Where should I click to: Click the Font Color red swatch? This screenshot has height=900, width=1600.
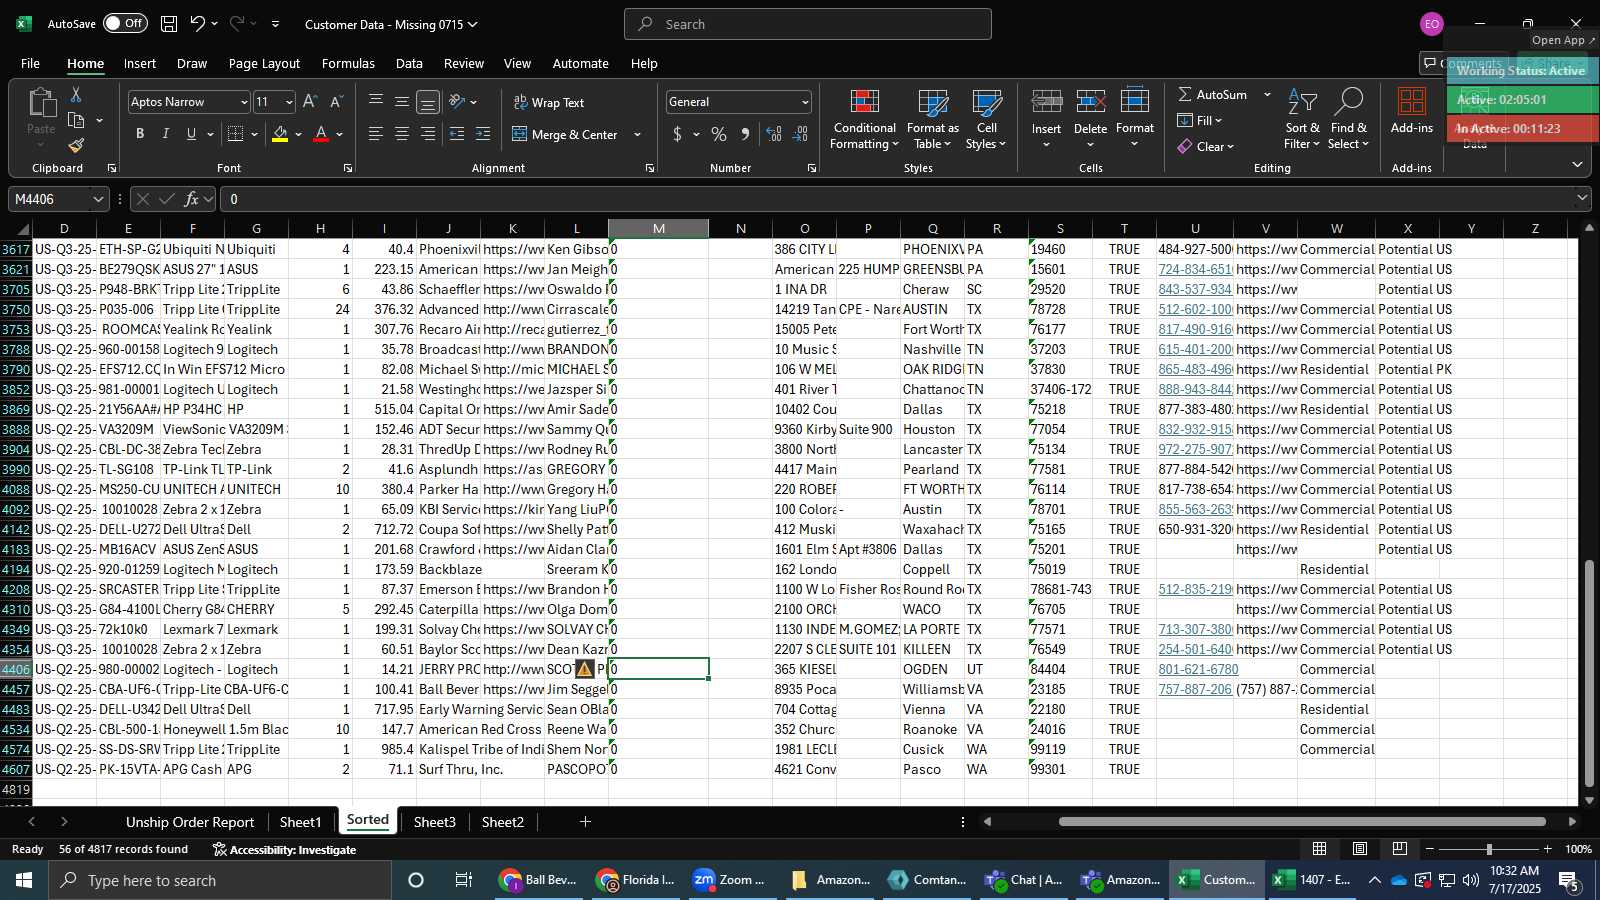pyautogui.click(x=321, y=135)
